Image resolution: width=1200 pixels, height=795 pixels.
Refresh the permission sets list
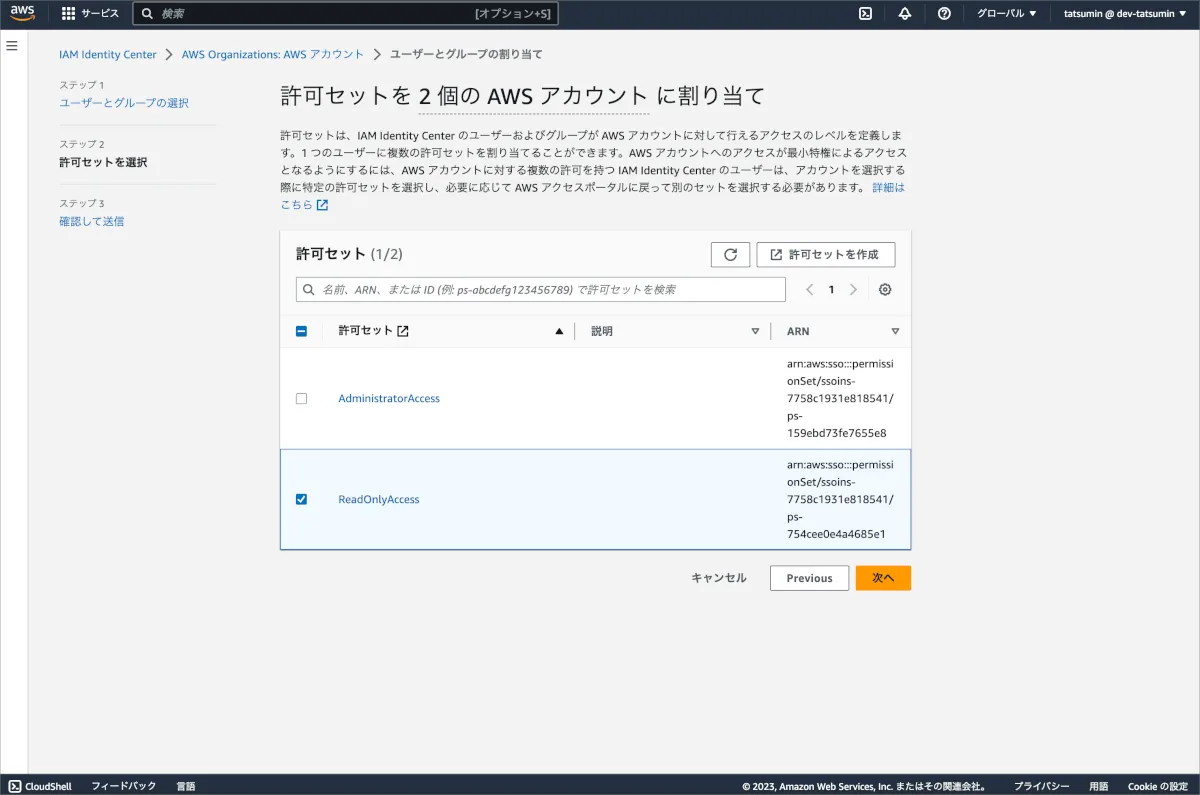730,255
